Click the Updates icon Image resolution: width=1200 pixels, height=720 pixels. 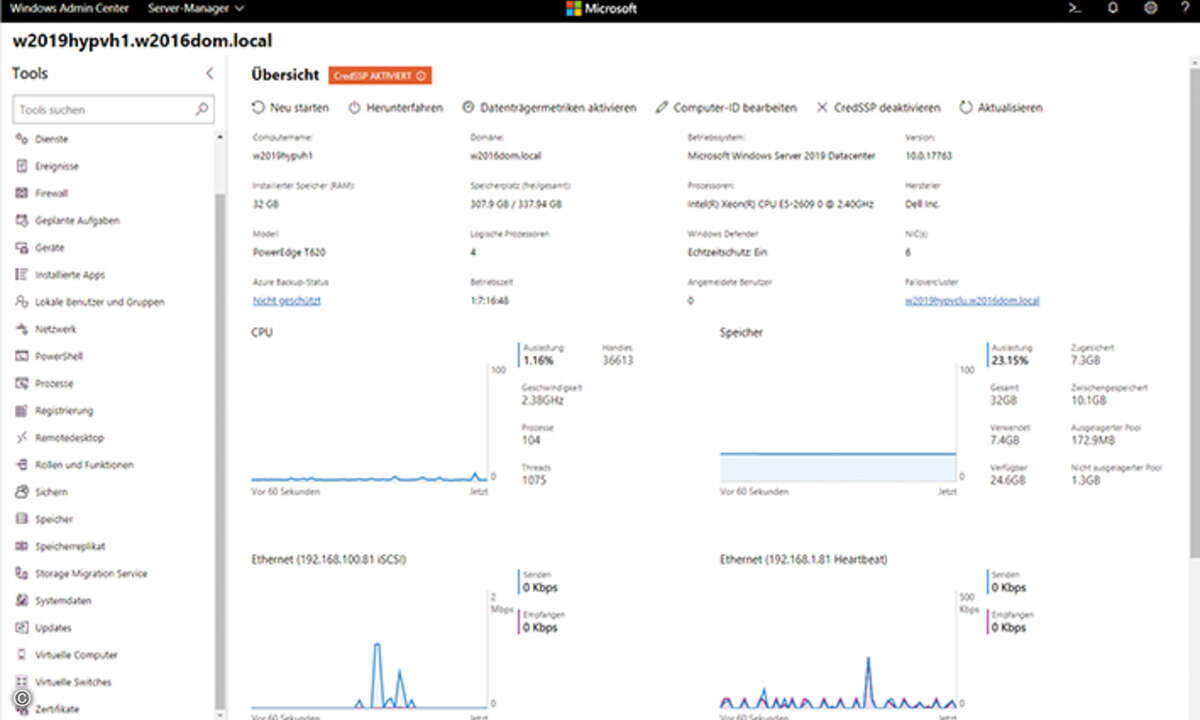coord(22,628)
